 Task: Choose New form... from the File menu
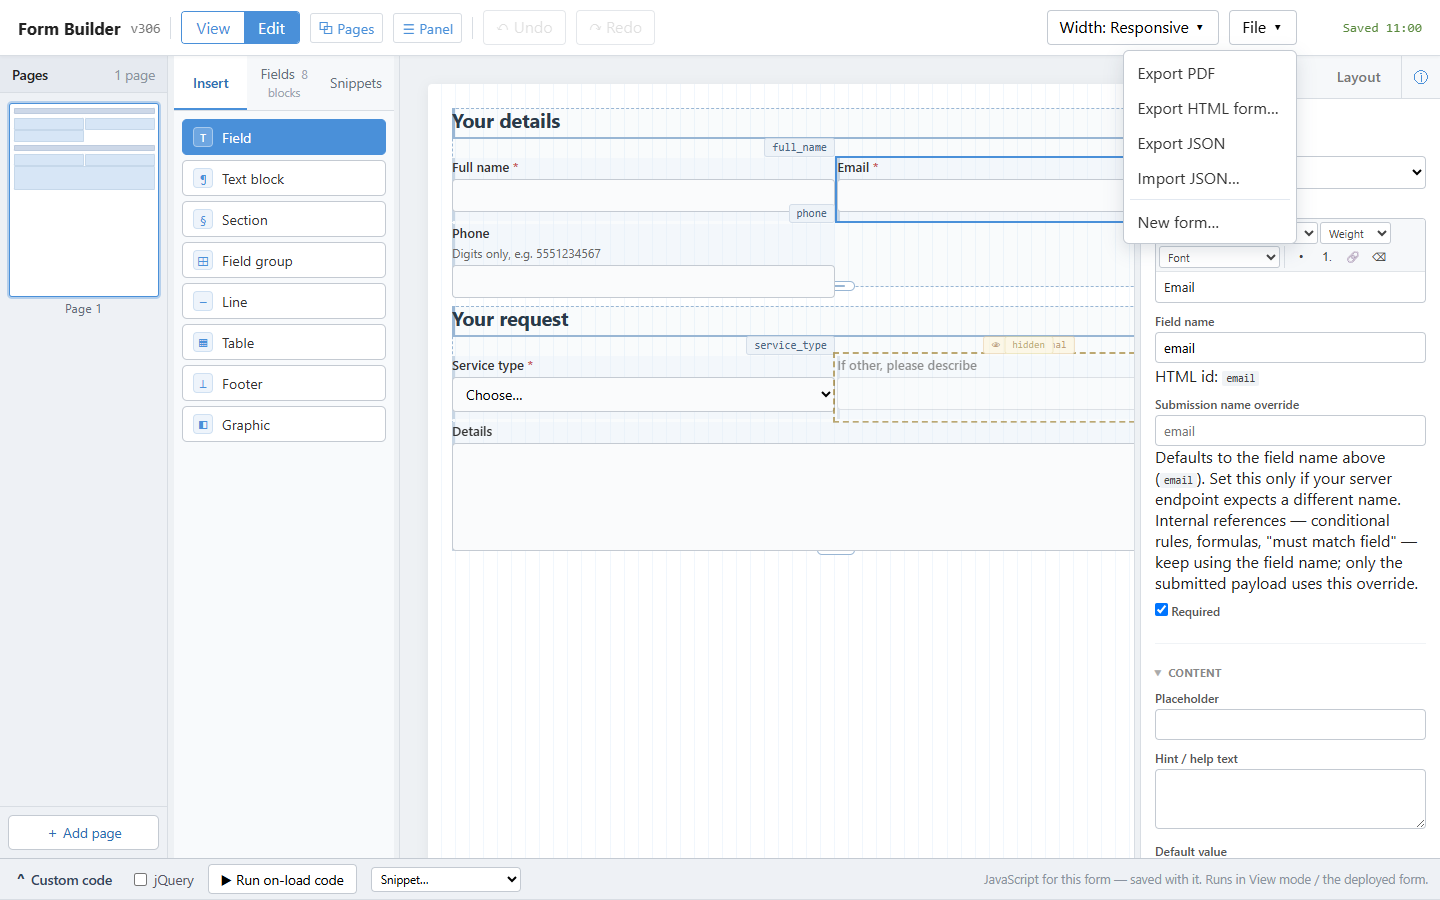pyautogui.click(x=1210, y=223)
